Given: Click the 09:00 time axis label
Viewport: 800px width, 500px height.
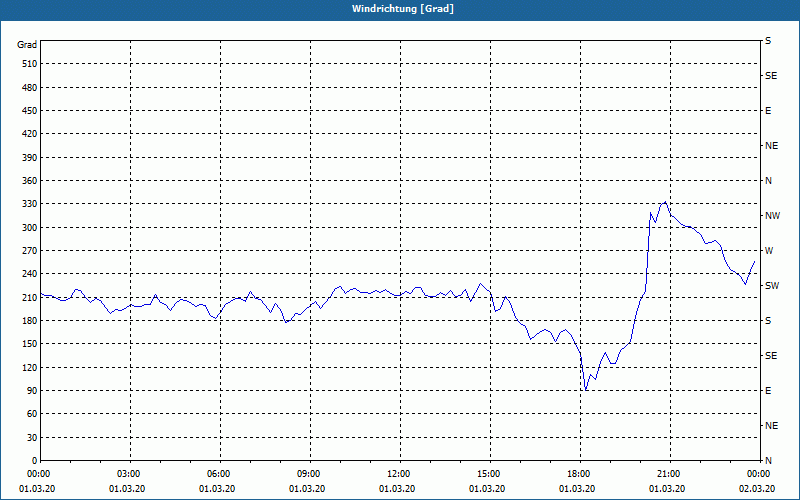Looking at the screenshot, I should [310, 474].
